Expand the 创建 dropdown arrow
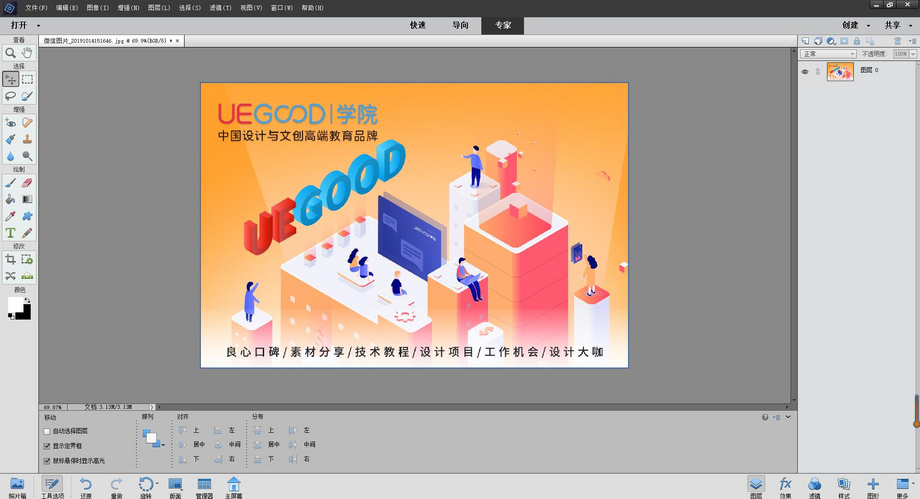This screenshot has width=920, height=499. [x=868, y=26]
